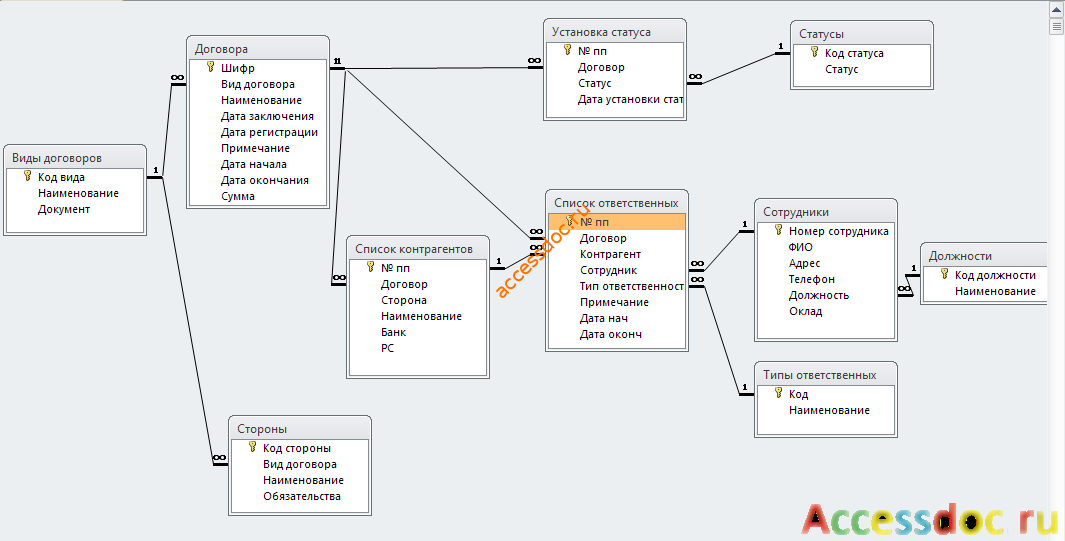1065x541 pixels.
Task: Click the key icon beside Код статуса
Action: point(815,52)
